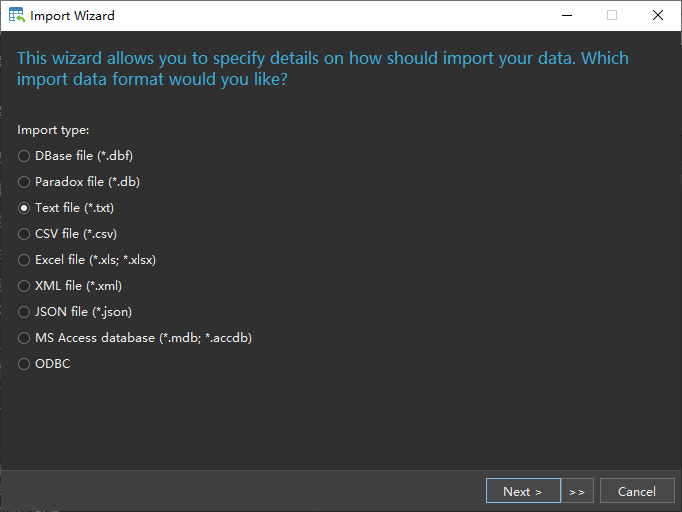Screen dimensions: 682x512
Task: Click the "Import type:" label
Action: (53, 130)
